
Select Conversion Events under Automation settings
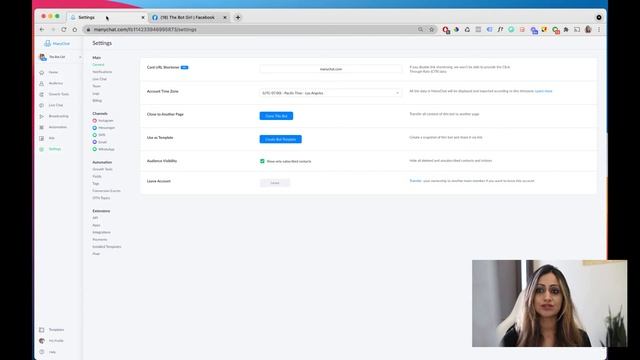tap(106, 191)
